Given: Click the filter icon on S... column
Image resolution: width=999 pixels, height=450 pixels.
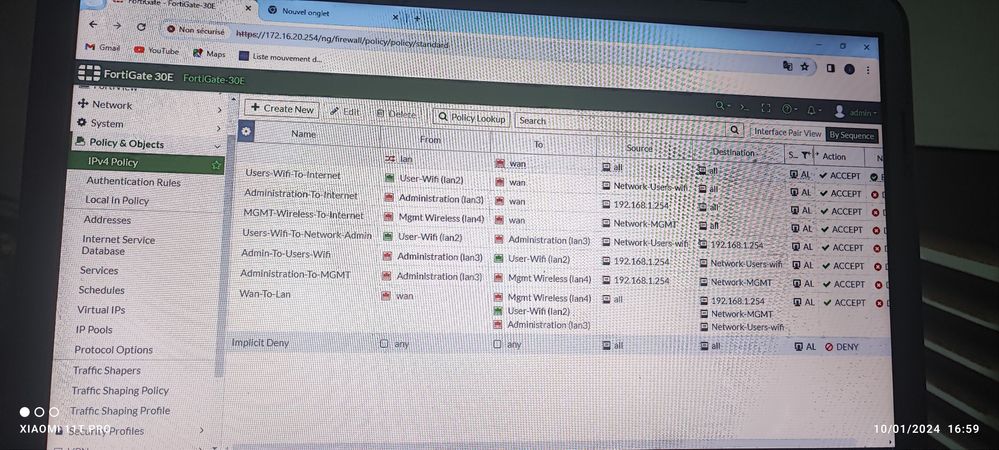Looking at the screenshot, I should click(x=804, y=155).
